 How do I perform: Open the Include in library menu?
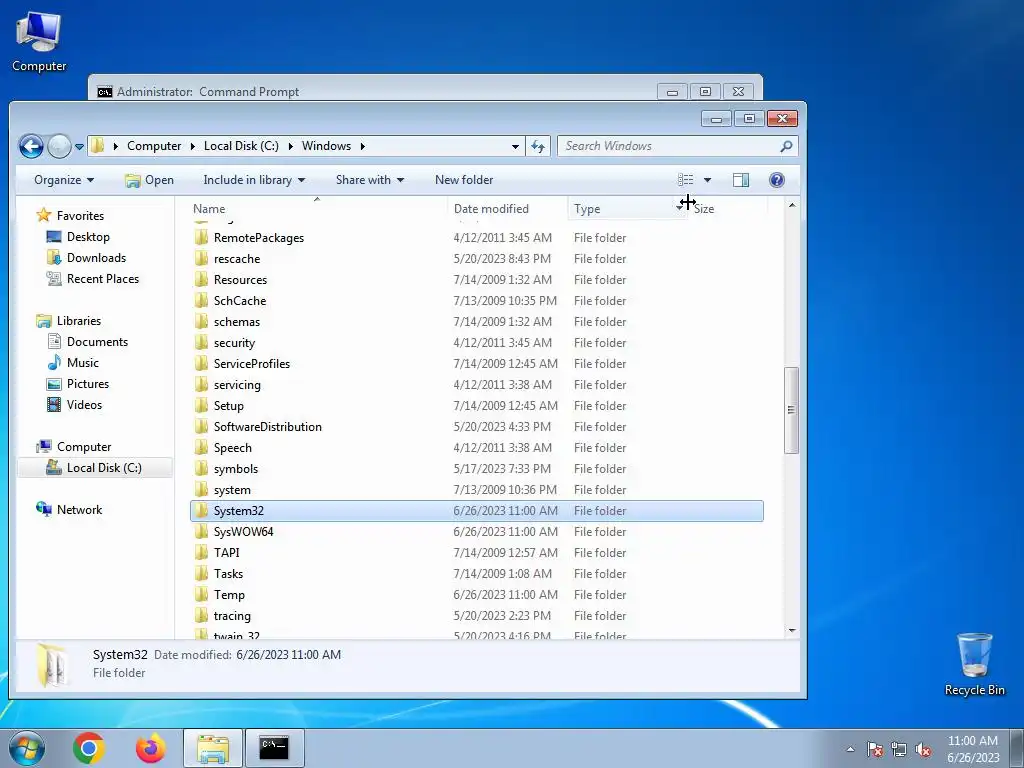pyautogui.click(x=254, y=180)
